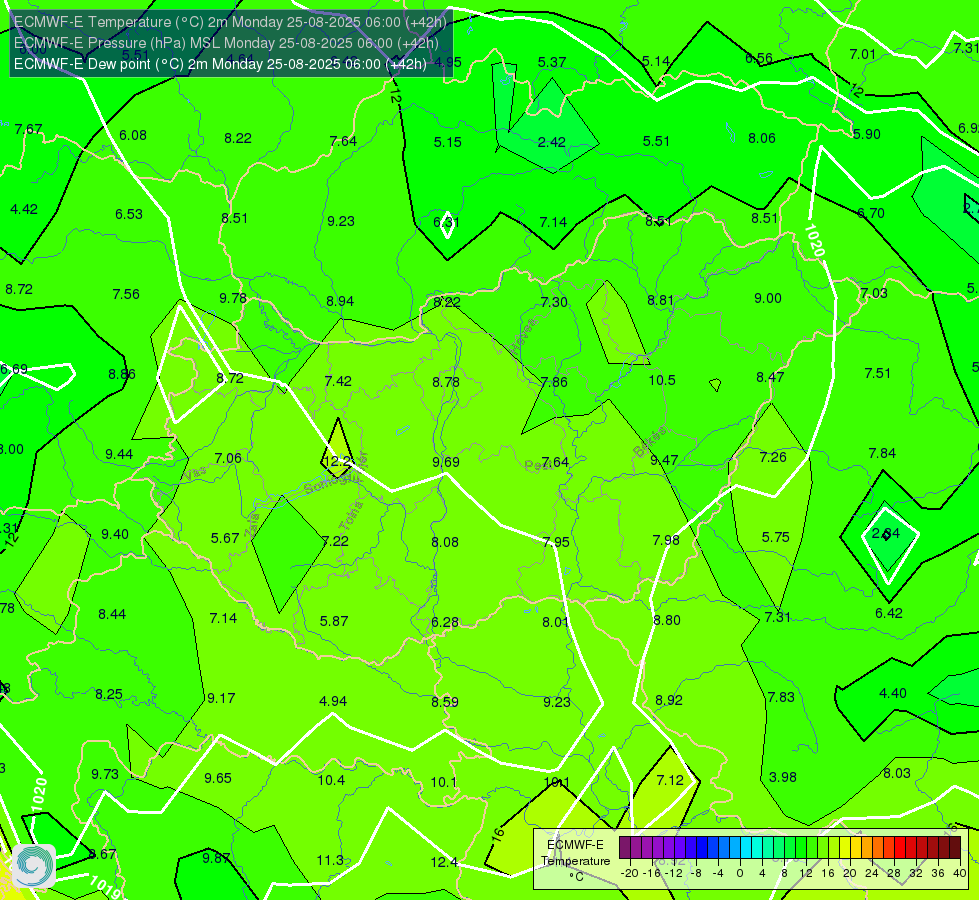Click the 16 isotherm contour label
Image resolution: width=979 pixels, height=900 pixels.
pyautogui.click(x=498, y=835)
